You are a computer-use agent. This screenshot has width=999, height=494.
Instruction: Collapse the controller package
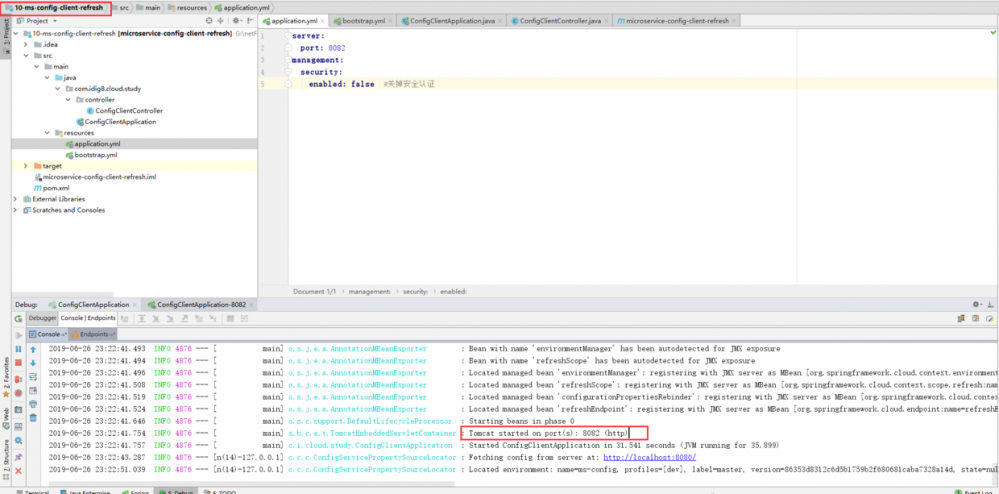pos(68,99)
